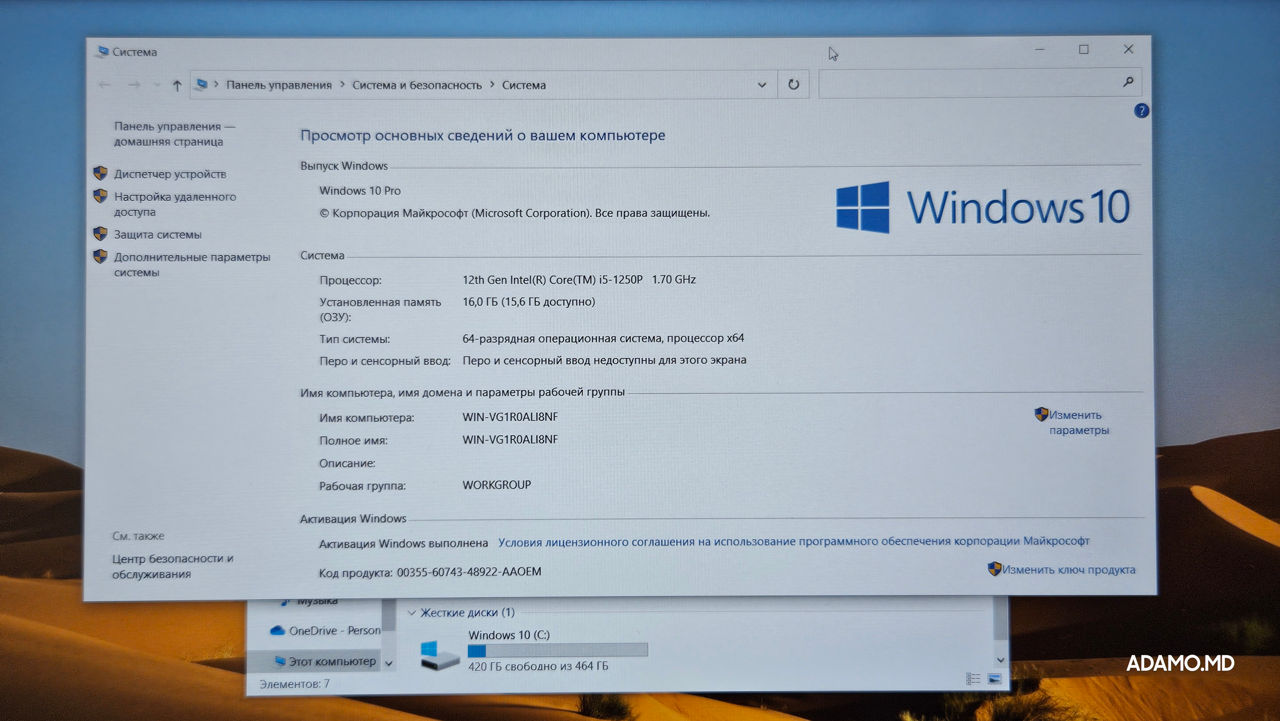Image resolution: width=1280 pixels, height=721 pixels.
Task: Click computer name 'WIN-VG1R0ALI8NF' beside 'Имя компьютера'
Action: (510, 417)
